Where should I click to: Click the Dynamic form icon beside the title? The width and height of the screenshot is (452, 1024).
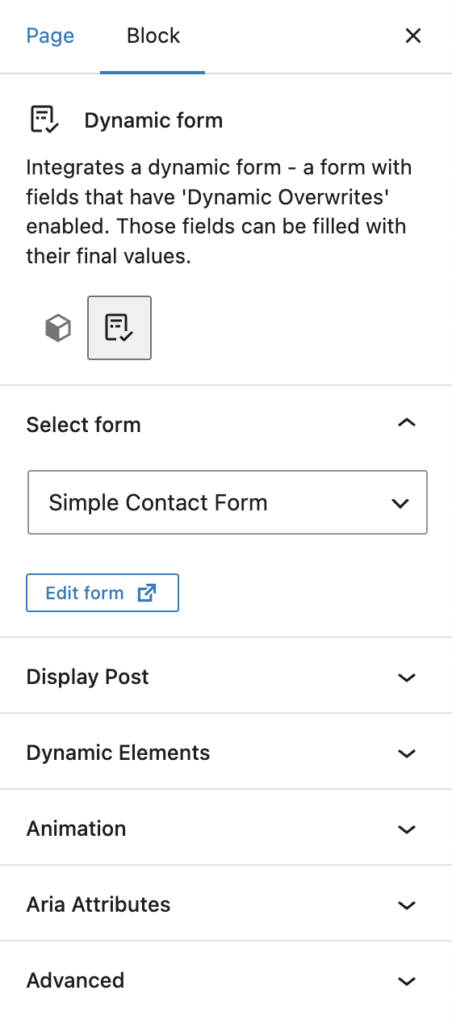click(45, 120)
